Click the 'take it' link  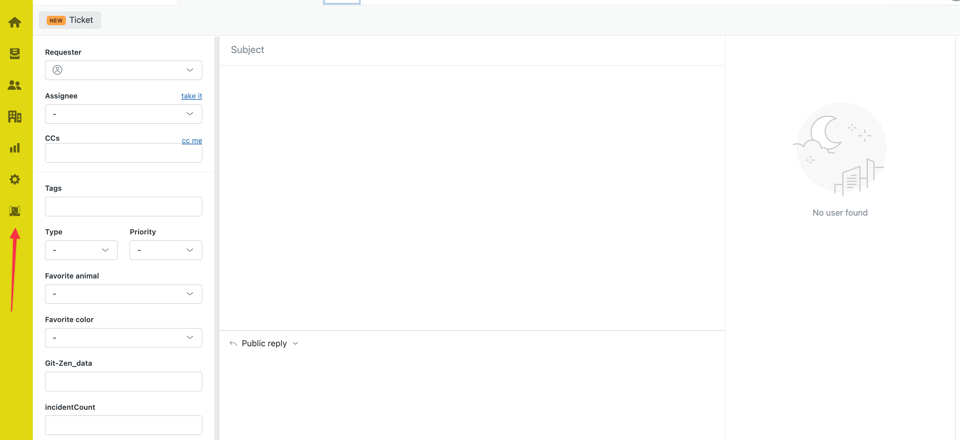point(191,96)
